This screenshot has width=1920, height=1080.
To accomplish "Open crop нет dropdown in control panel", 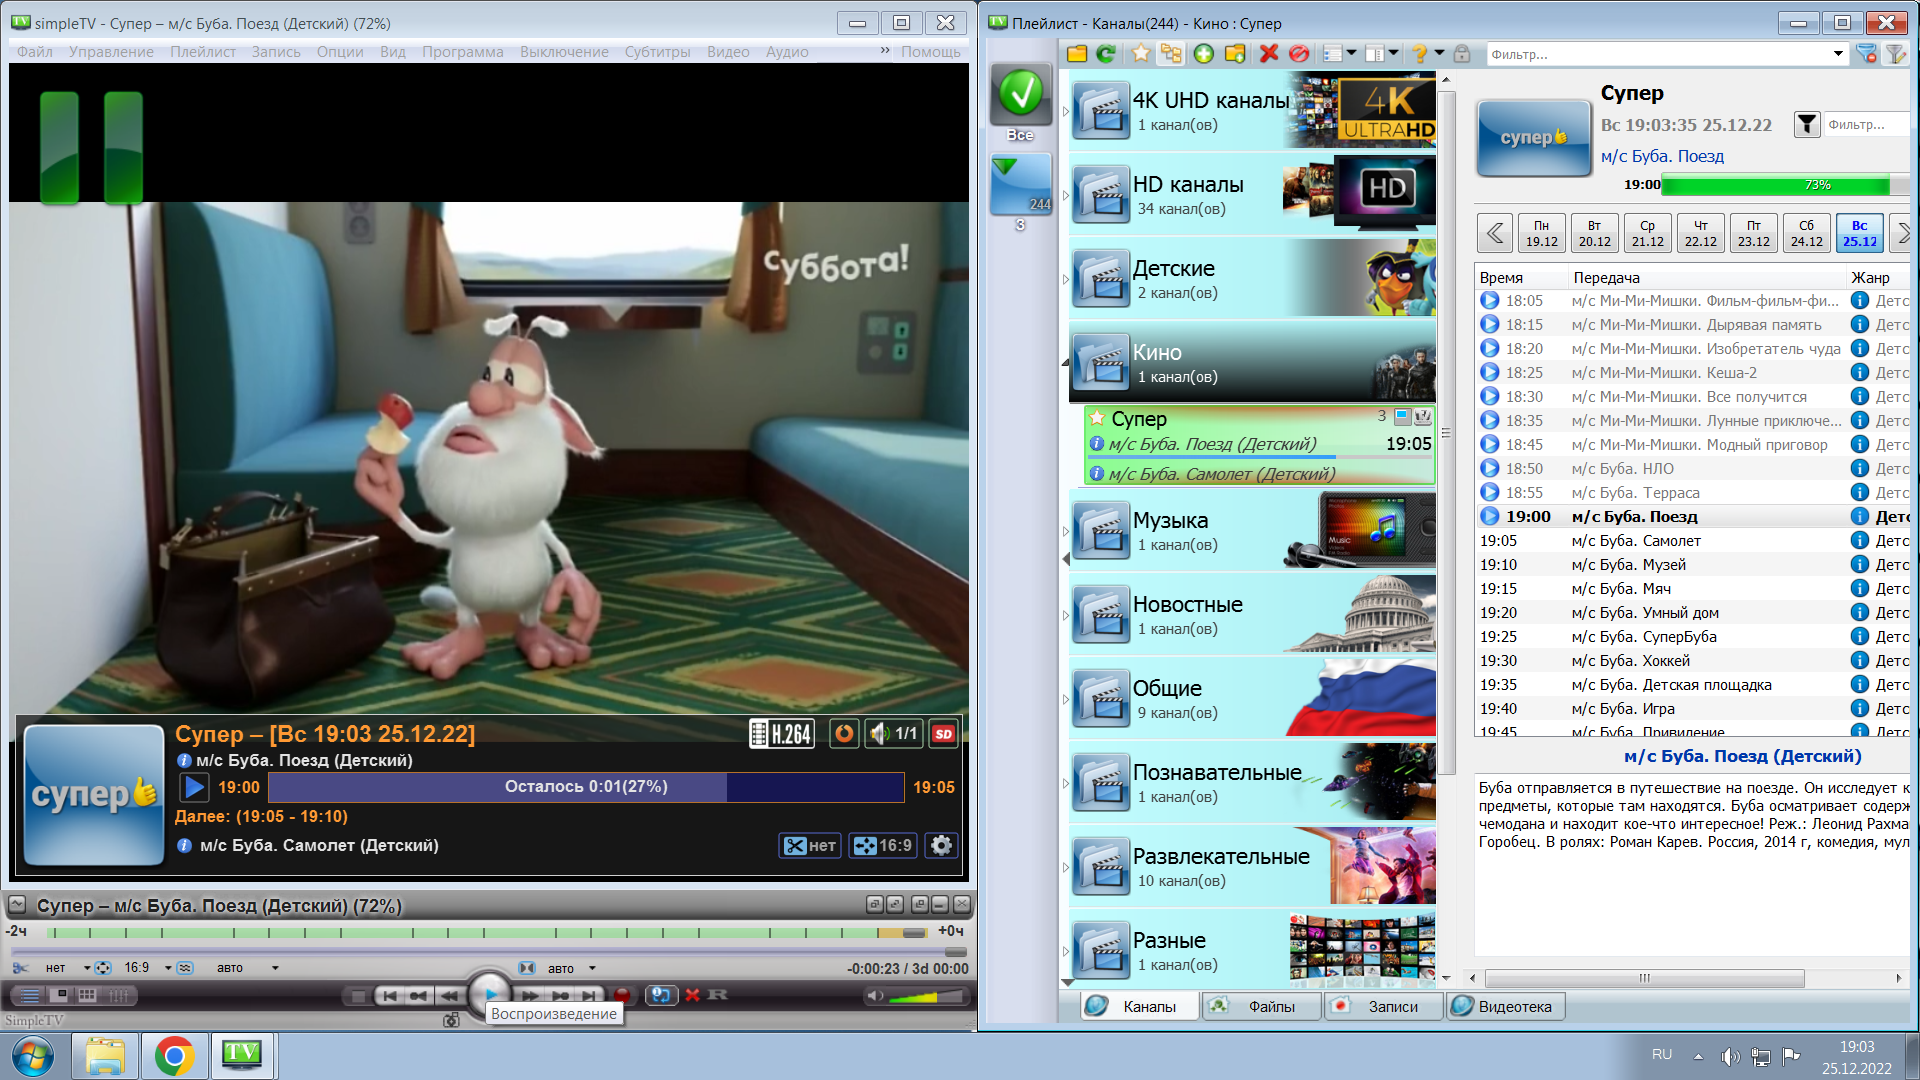I will [87, 968].
